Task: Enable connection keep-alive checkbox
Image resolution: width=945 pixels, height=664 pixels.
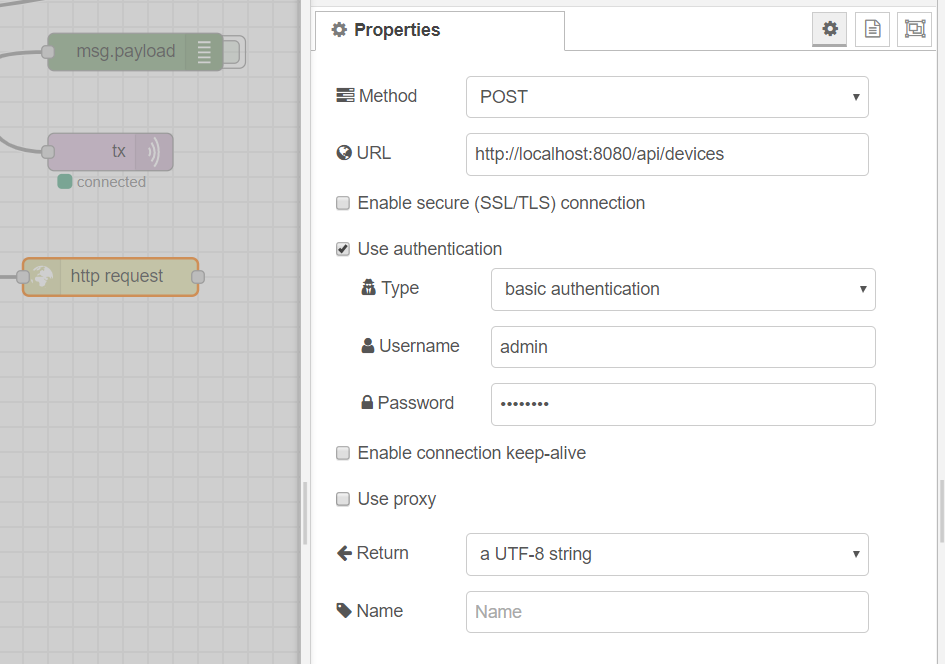Action: (x=343, y=453)
